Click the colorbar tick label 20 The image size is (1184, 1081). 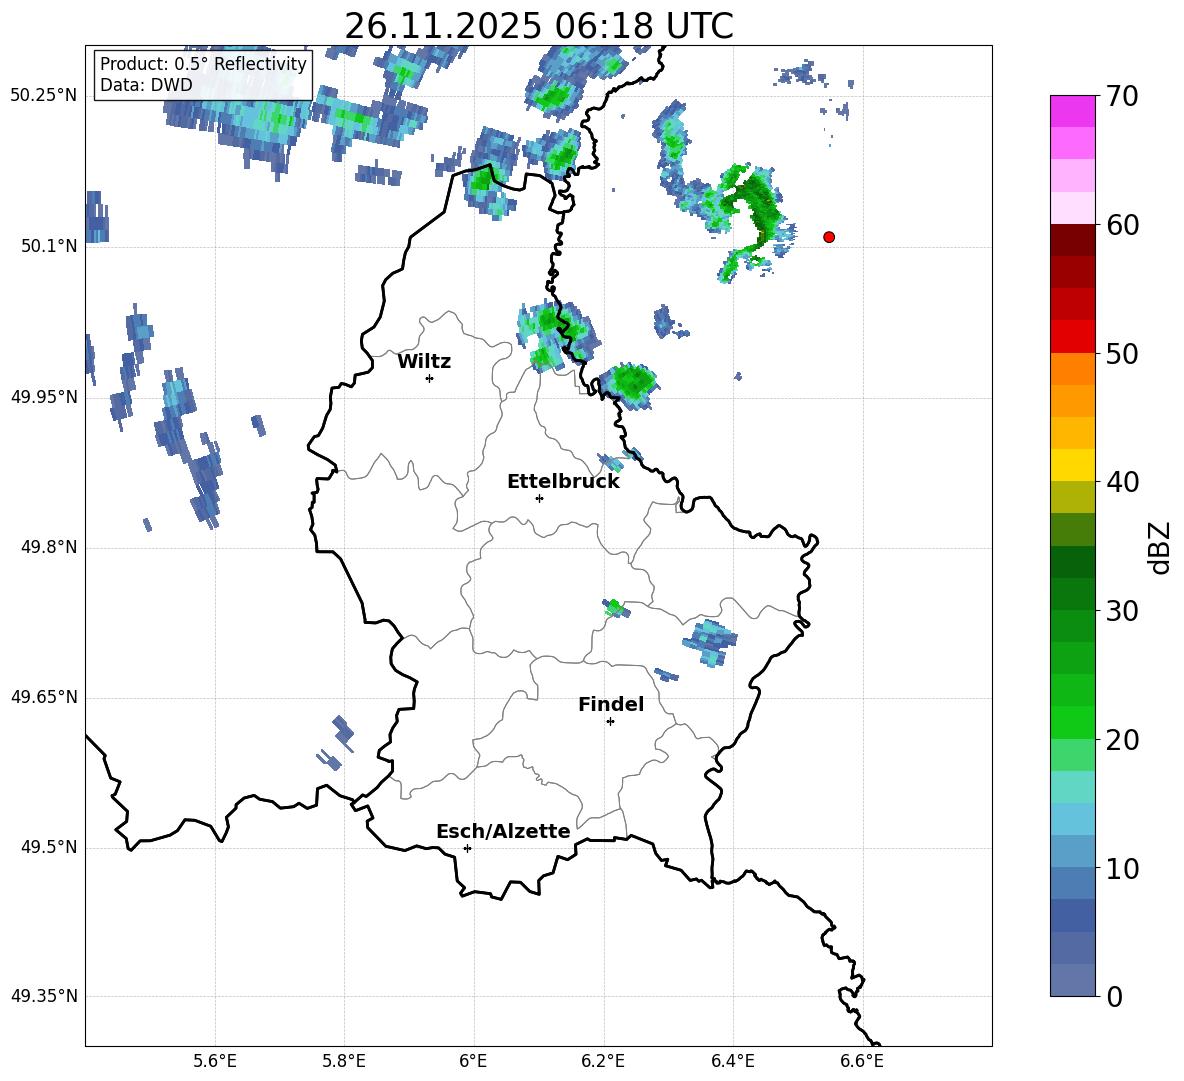[x=1122, y=740]
